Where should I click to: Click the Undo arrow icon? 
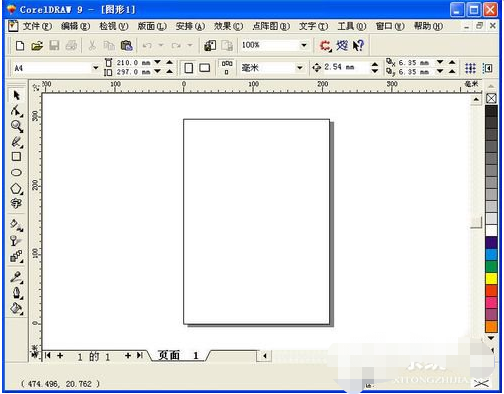pyautogui.click(x=147, y=45)
